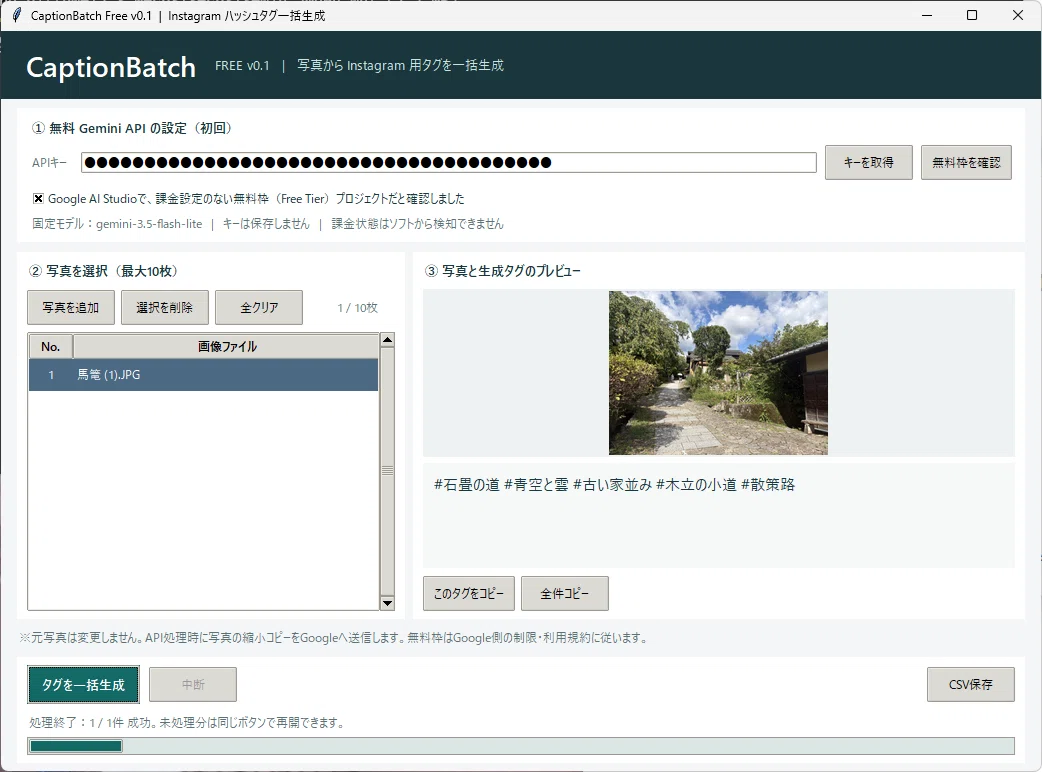Screen dimensions: 1042x772
Task: Start generation with タグを一括生成 button
Action: (x=84, y=685)
